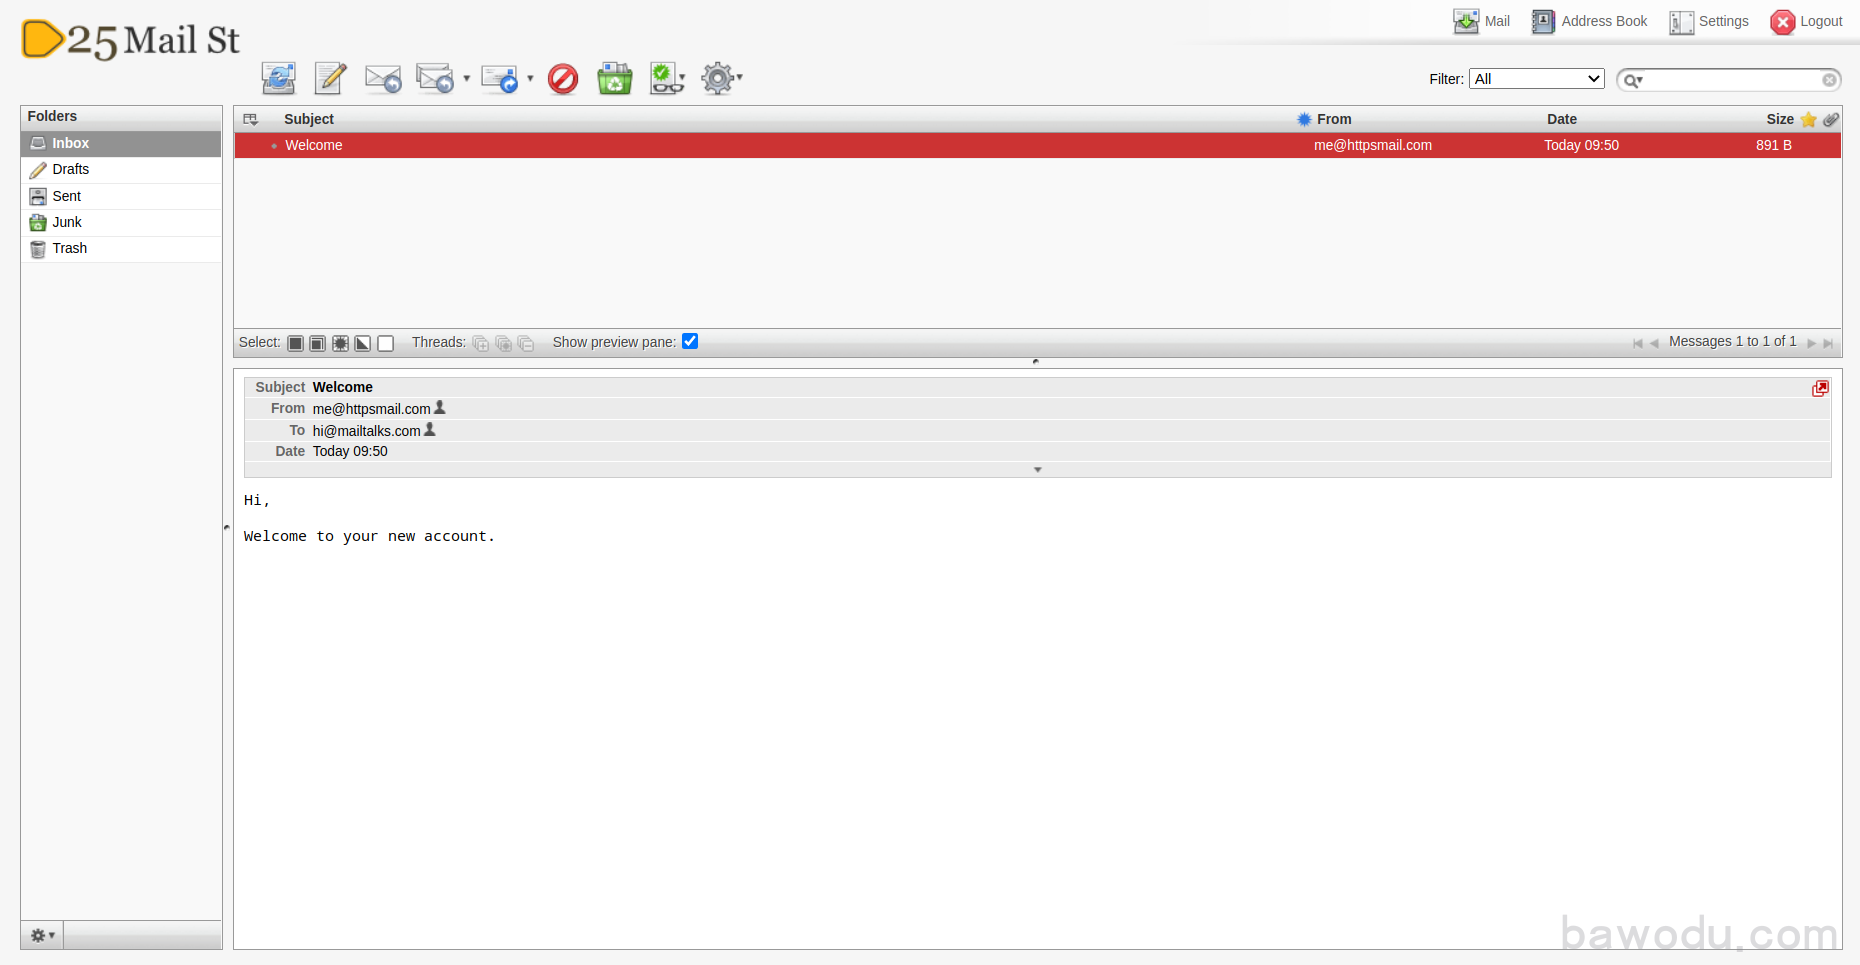Click the reply to all icon

(435, 78)
